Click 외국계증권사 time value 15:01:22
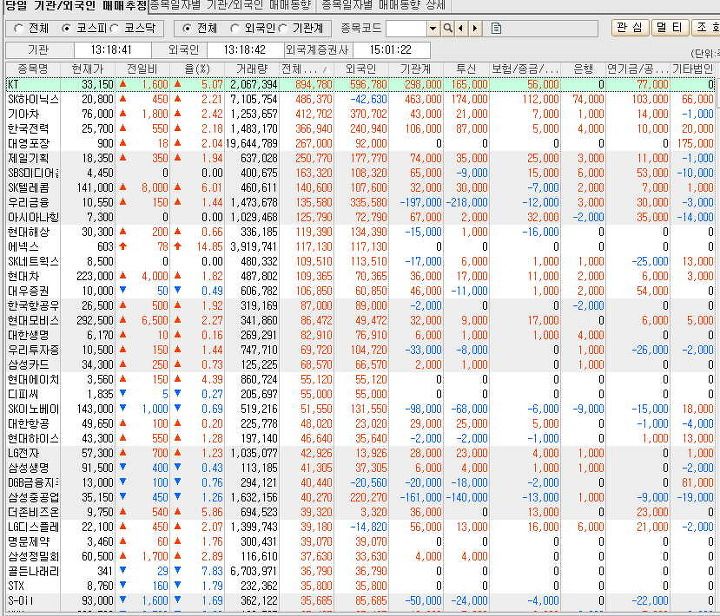The image size is (720, 616). tap(390, 50)
